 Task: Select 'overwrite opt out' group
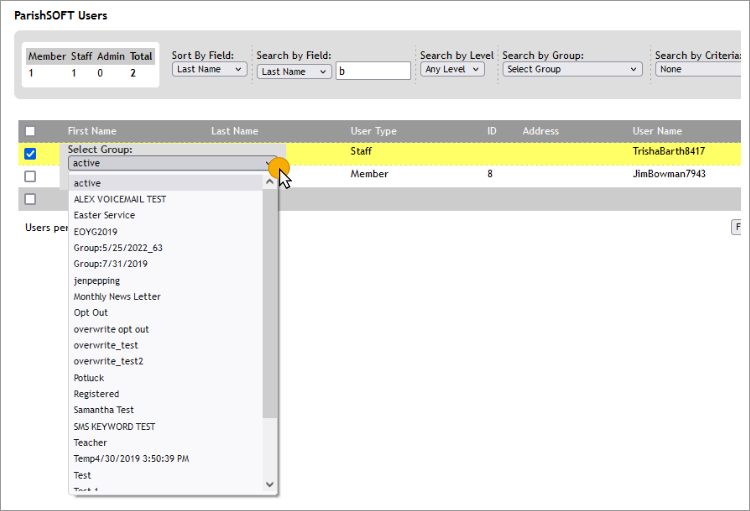point(165,330)
